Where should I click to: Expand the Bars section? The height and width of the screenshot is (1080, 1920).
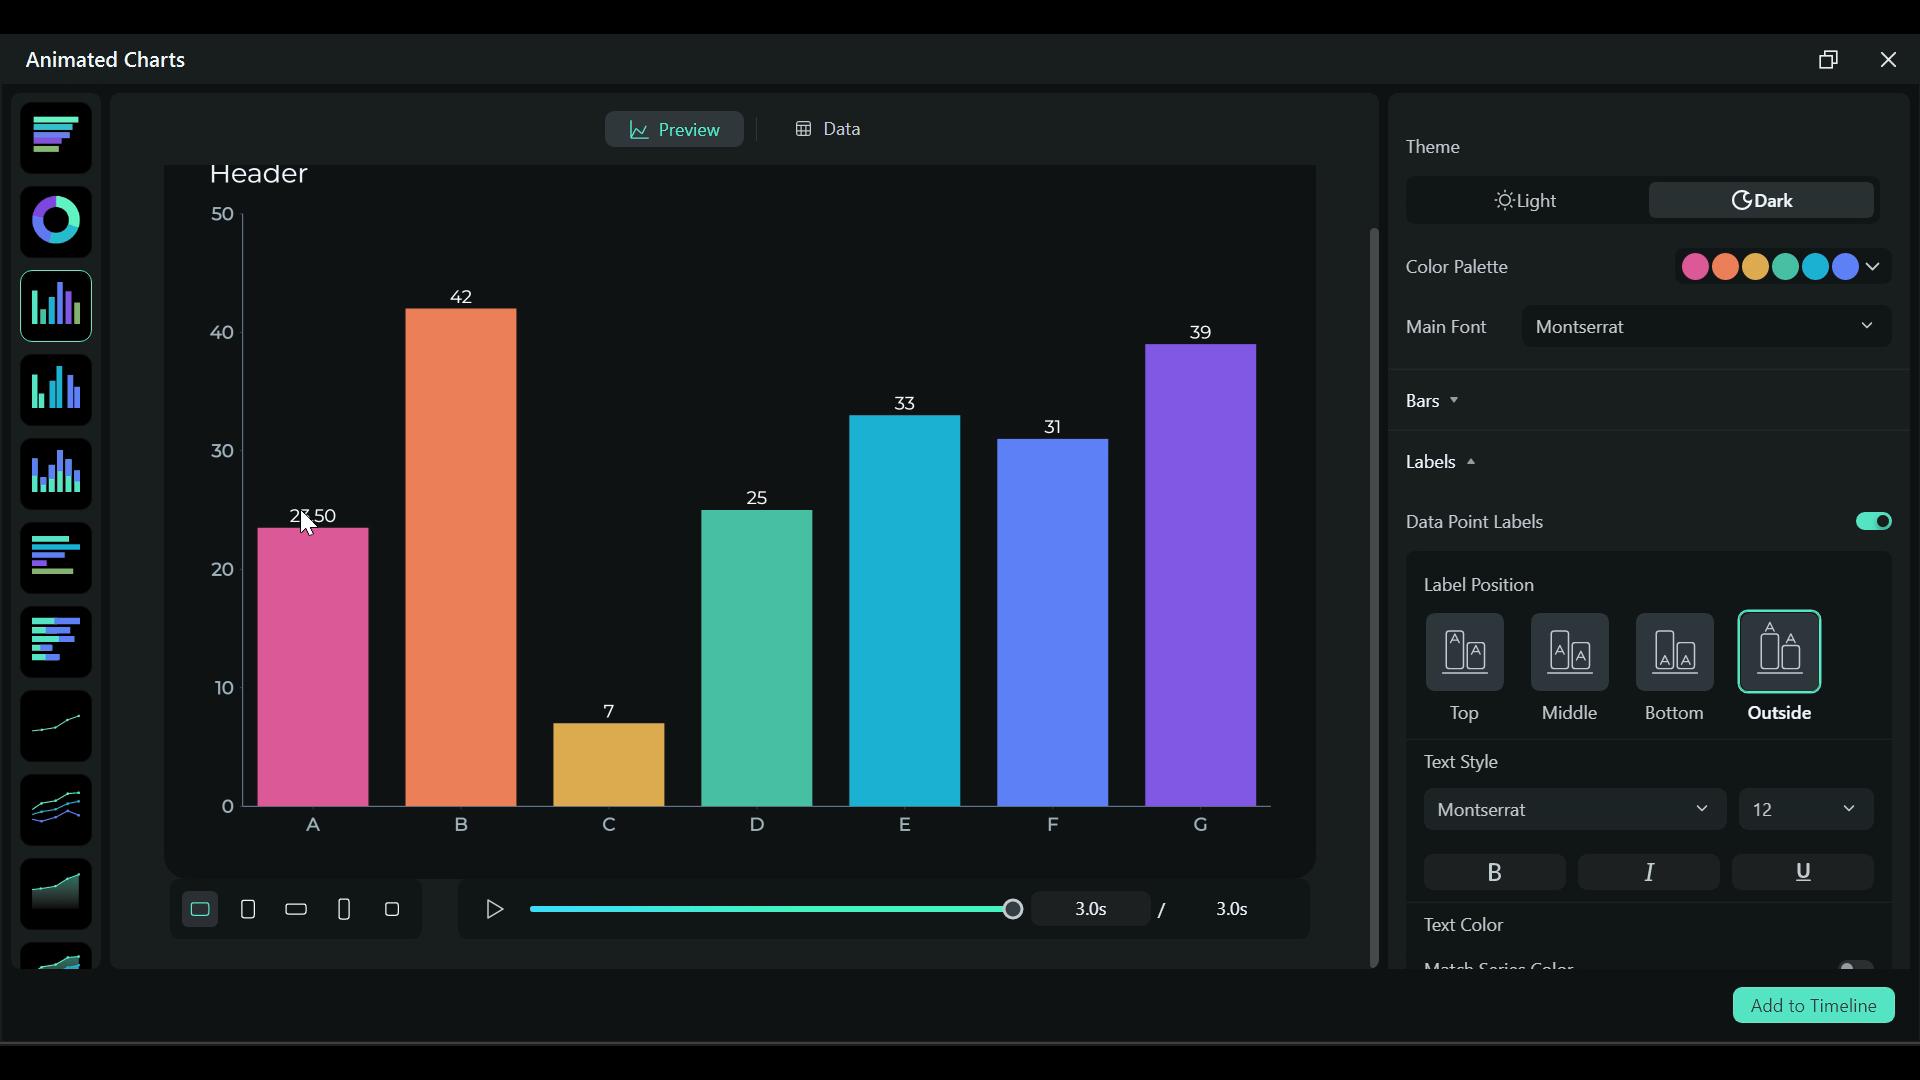[x=1432, y=401]
